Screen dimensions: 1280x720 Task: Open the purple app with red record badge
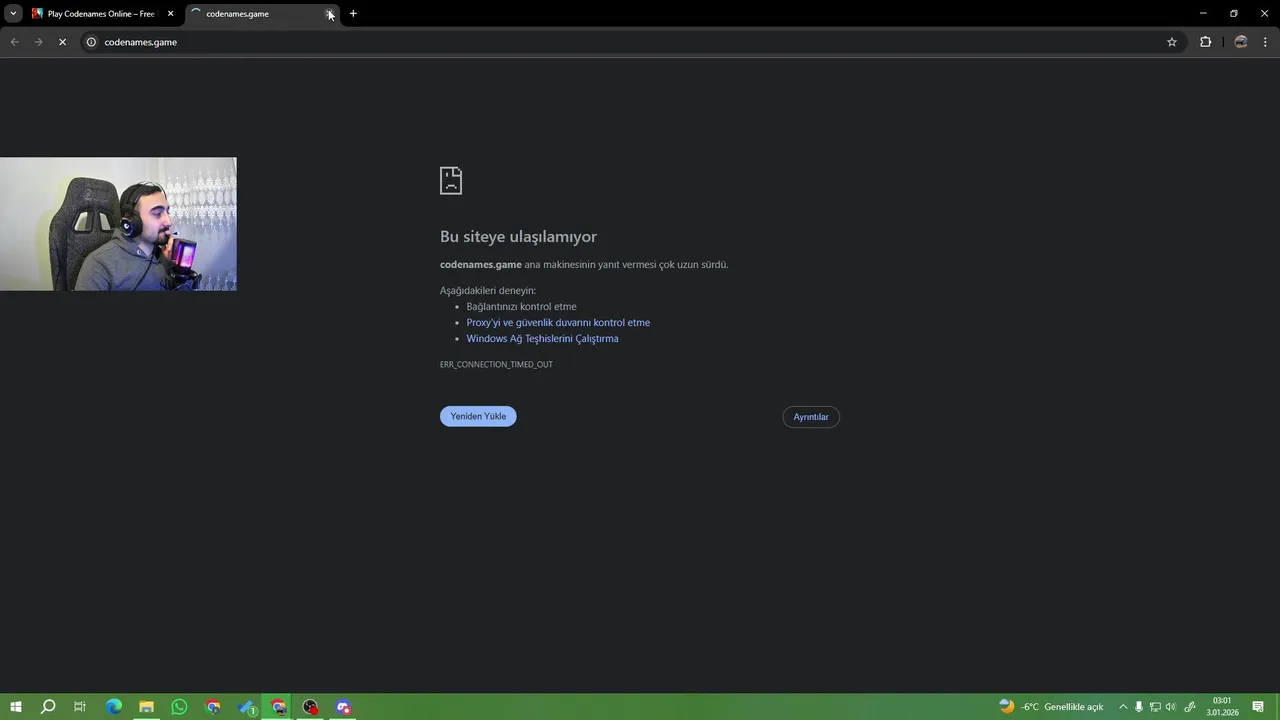click(344, 707)
